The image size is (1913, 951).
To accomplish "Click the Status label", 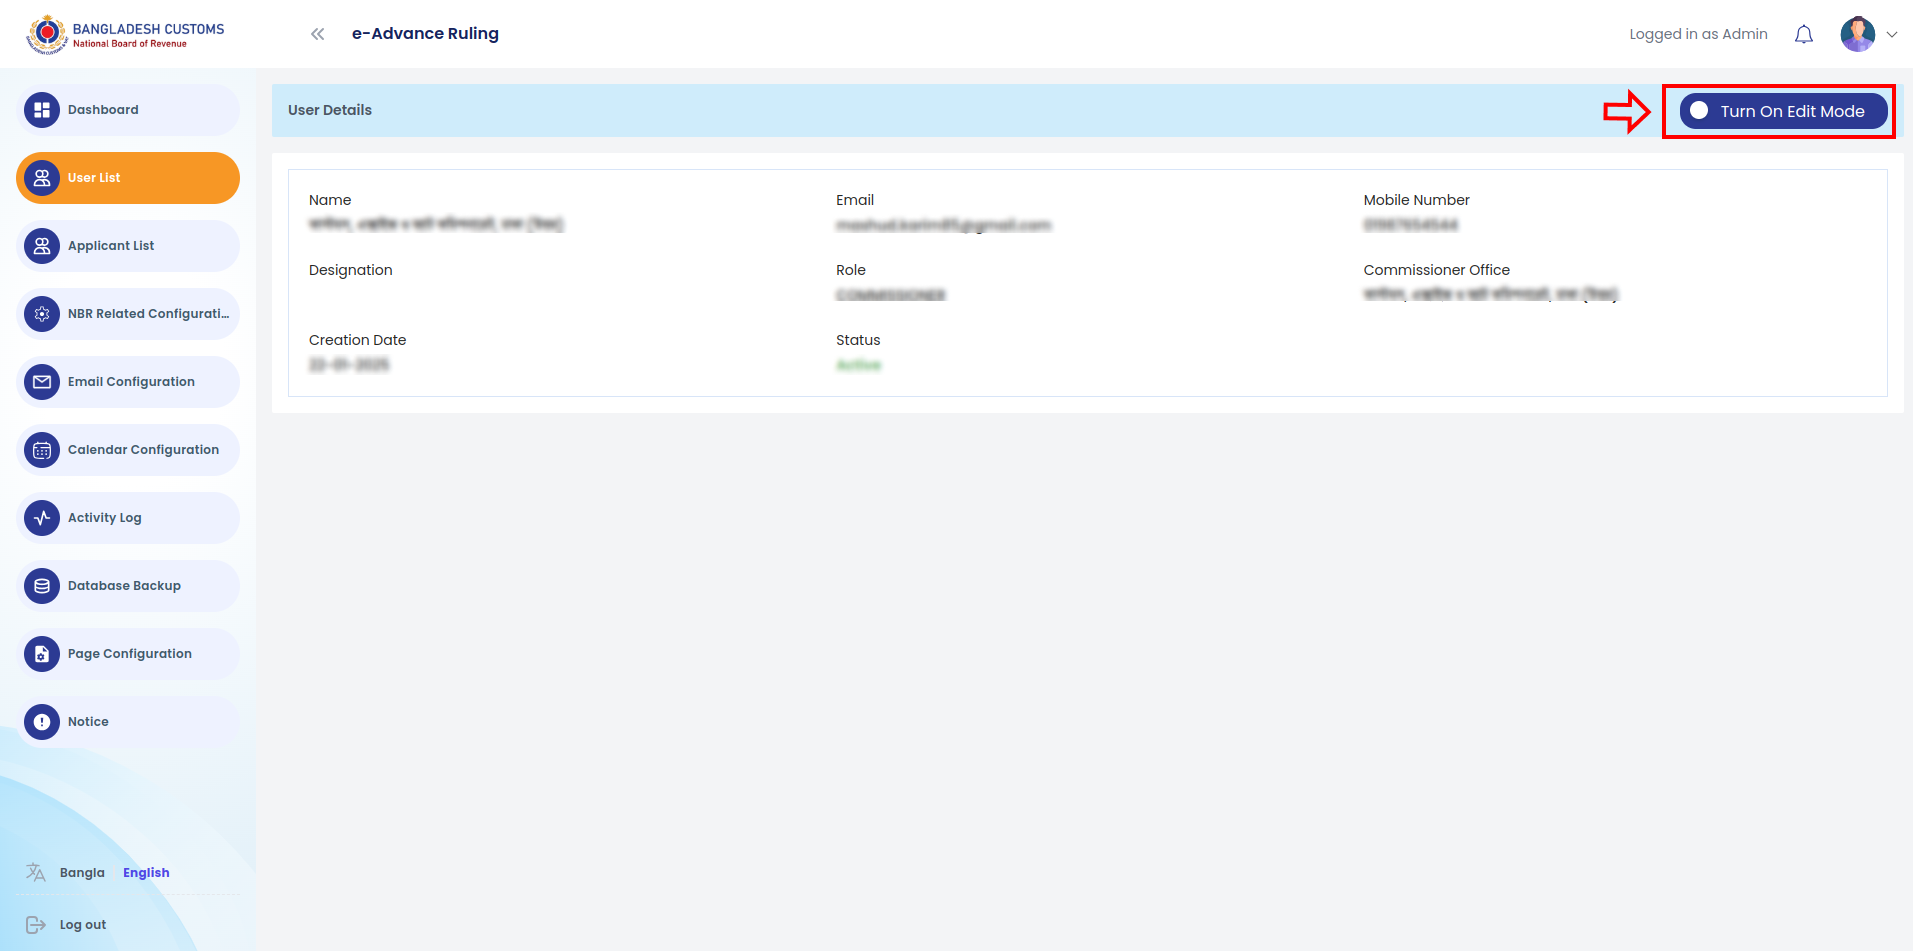I will (858, 340).
